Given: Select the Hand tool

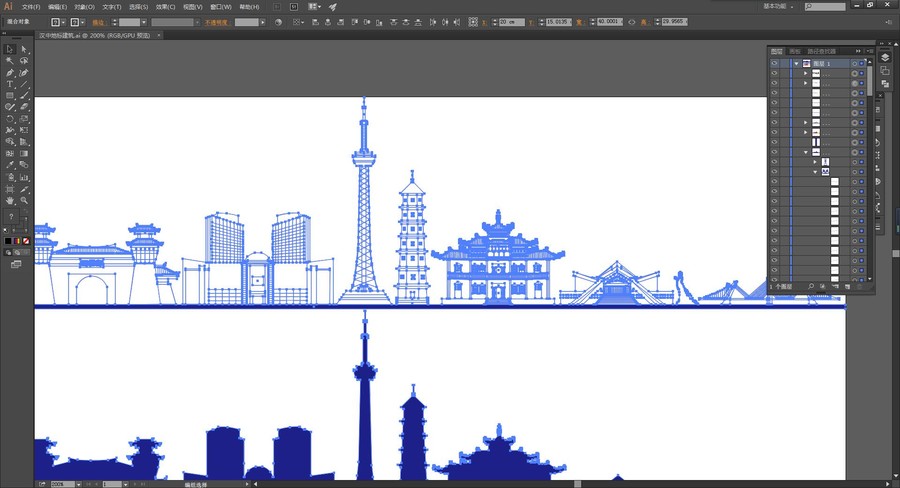Looking at the screenshot, I should pos(10,200).
